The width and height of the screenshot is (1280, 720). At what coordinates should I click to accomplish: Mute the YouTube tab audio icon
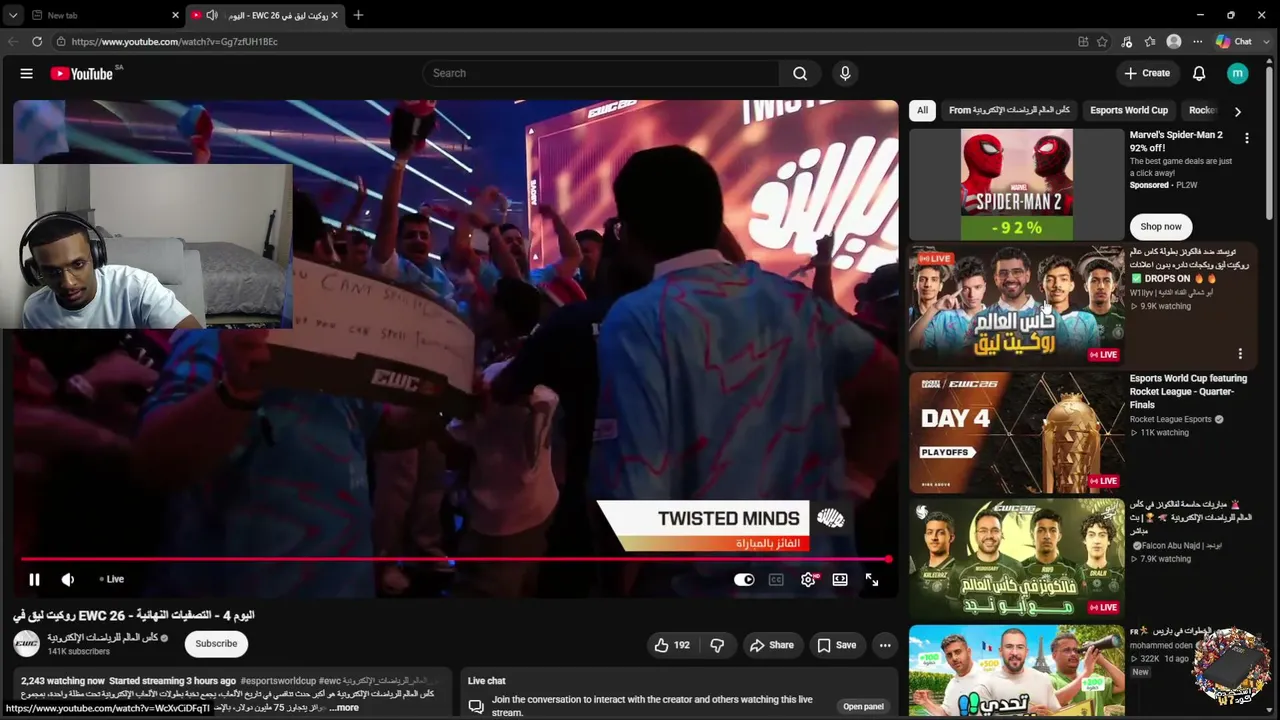212,15
